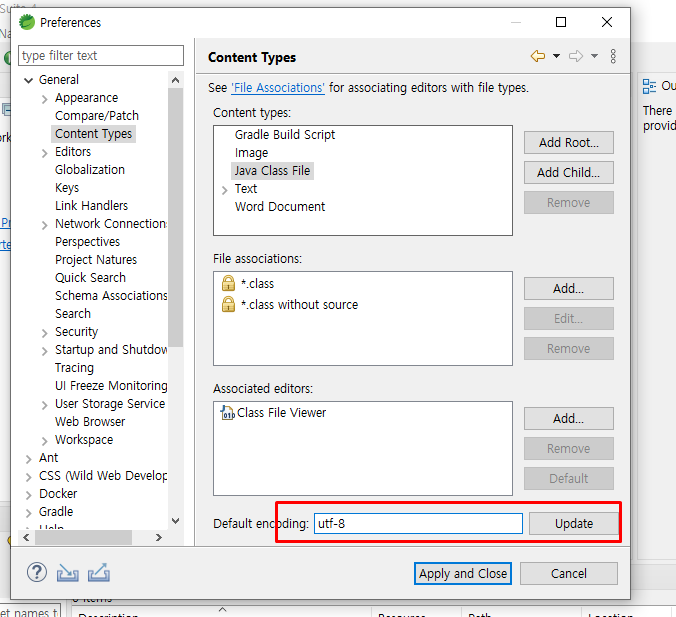Select Project Natures in the tree
The width and height of the screenshot is (676, 617).
pyautogui.click(x=96, y=260)
